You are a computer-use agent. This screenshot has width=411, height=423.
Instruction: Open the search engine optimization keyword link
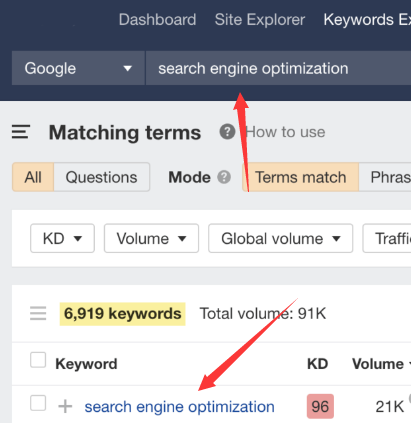179,407
